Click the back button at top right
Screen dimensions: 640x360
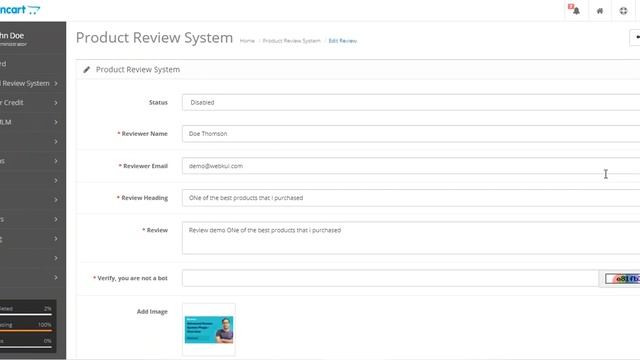point(635,38)
